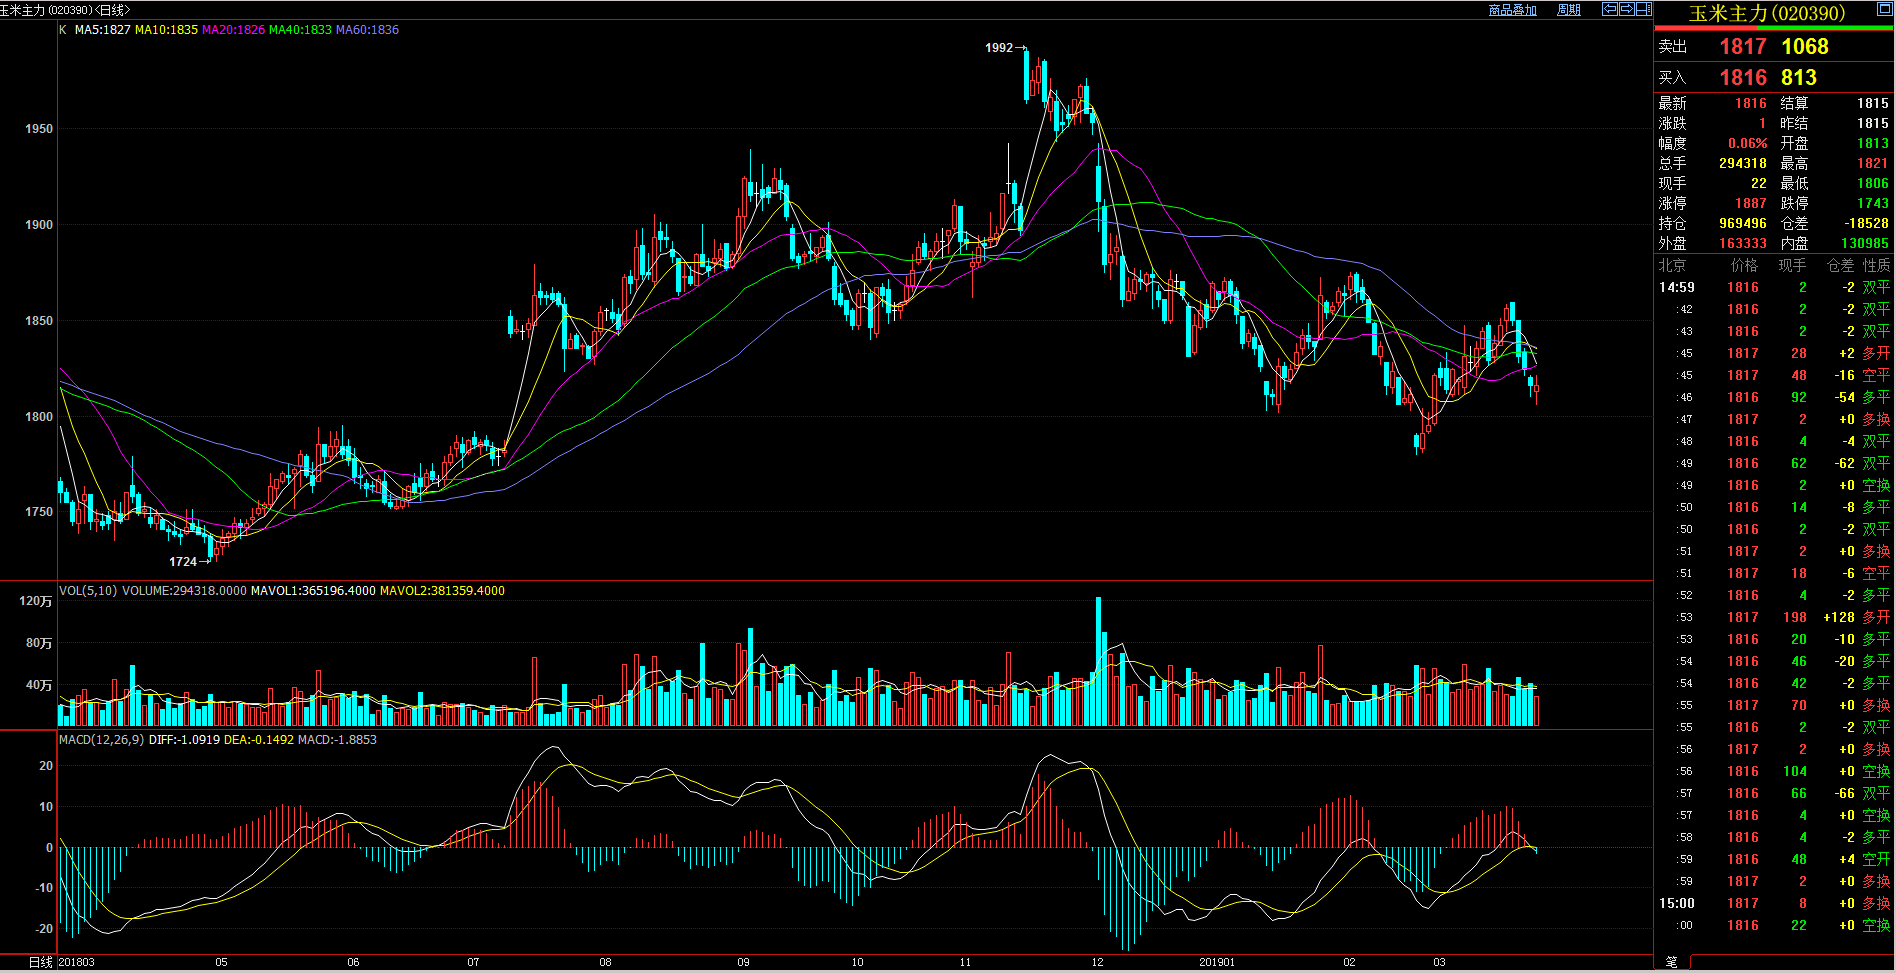Screen dimensions: 1896x973
Task: Click the 卖出 sell price 1817
Action: point(1742,47)
